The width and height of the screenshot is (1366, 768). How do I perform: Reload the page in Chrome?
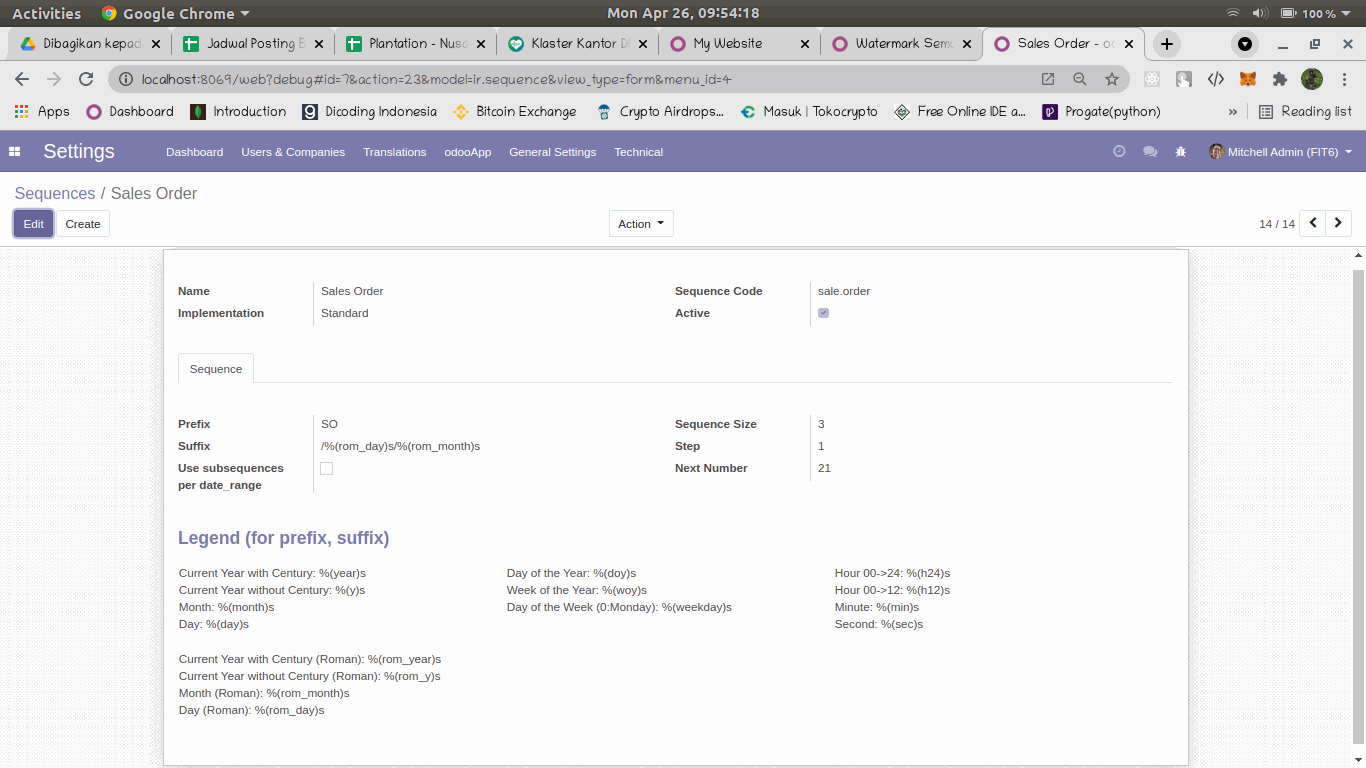pyautogui.click(x=86, y=79)
